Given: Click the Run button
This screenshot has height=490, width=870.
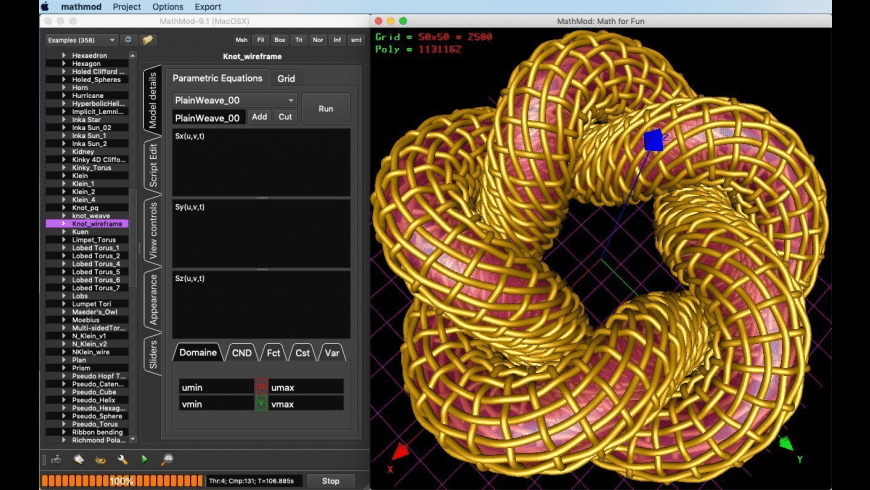Looking at the screenshot, I should 326,109.
